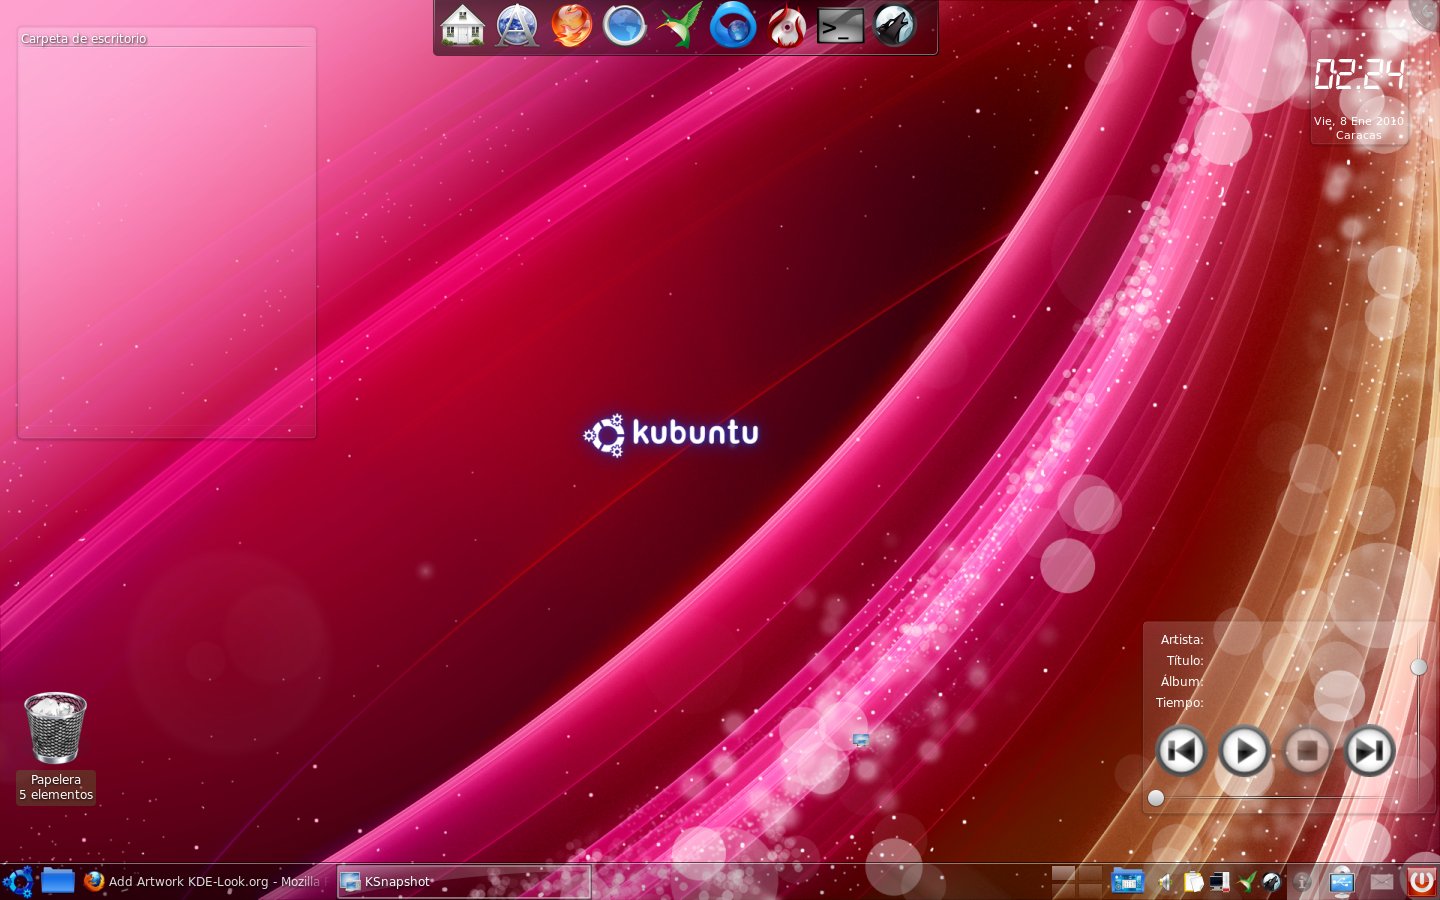Viewport: 1440px width, 900px height.
Task: Play music in the now-playing widget
Action: pyautogui.click(x=1244, y=750)
